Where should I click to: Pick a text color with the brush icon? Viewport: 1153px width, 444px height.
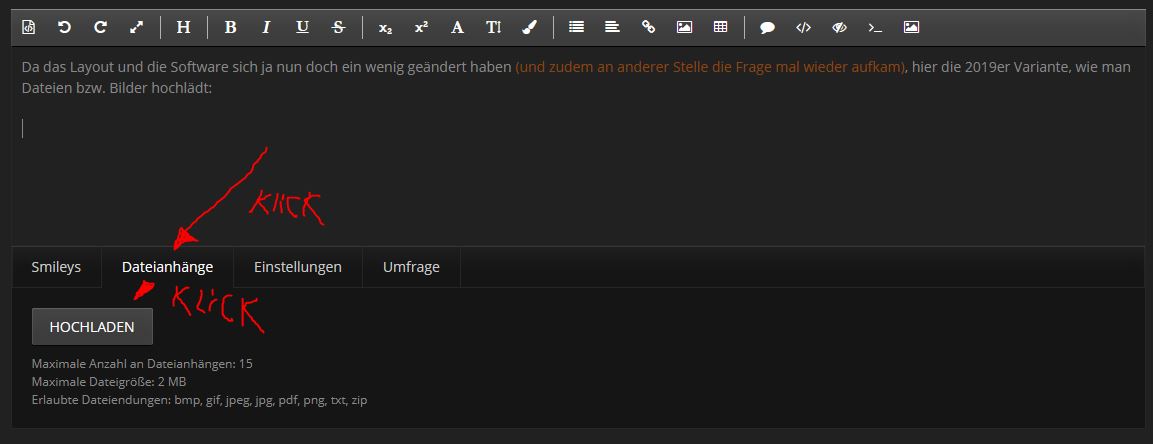tap(529, 28)
